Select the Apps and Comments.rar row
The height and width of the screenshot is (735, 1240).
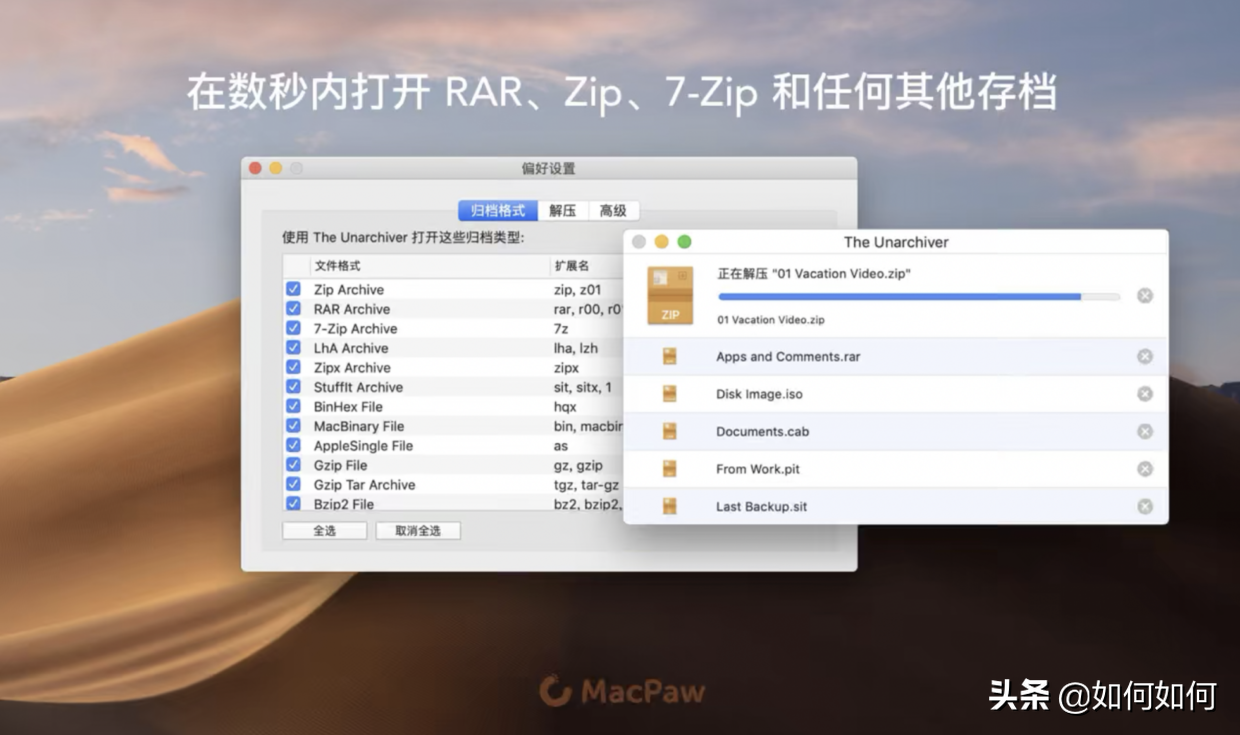tap(896, 357)
